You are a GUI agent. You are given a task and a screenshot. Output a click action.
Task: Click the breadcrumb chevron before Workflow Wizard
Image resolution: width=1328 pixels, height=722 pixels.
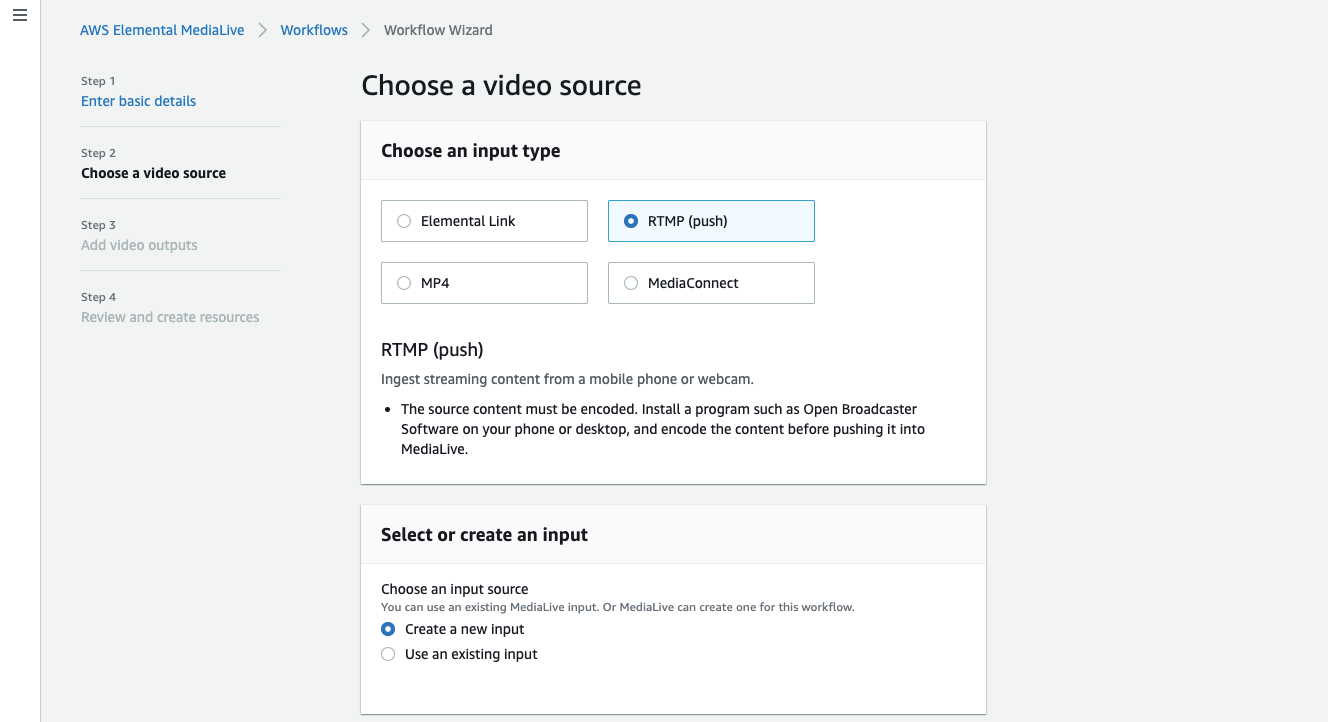click(366, 30)
